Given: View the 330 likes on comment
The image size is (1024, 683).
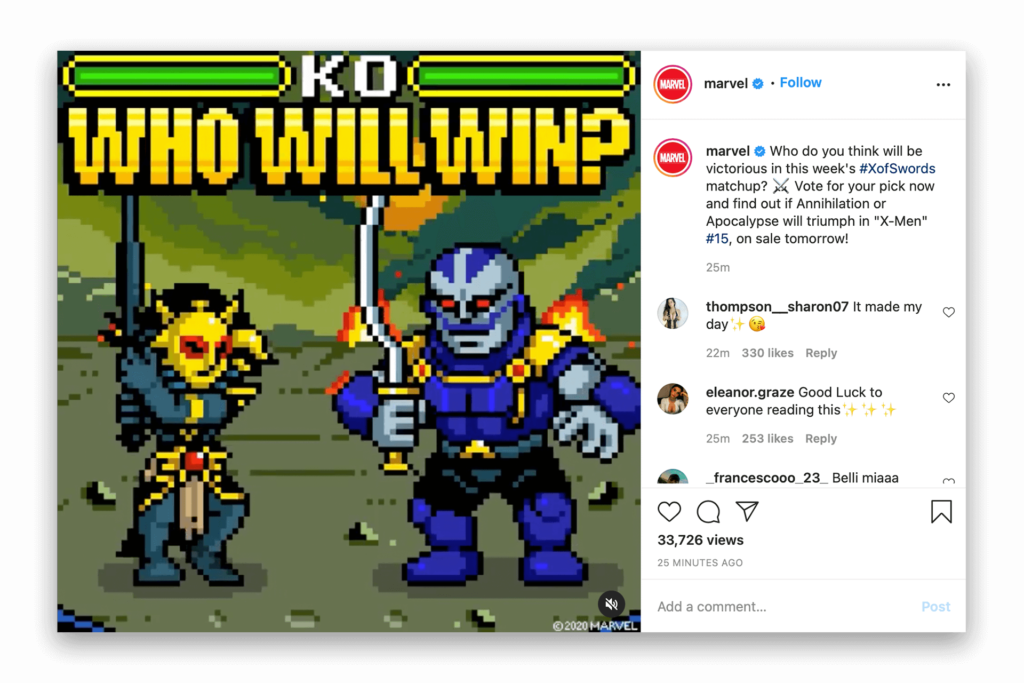Looking at the screenshot, I should [x=767, y=353].
